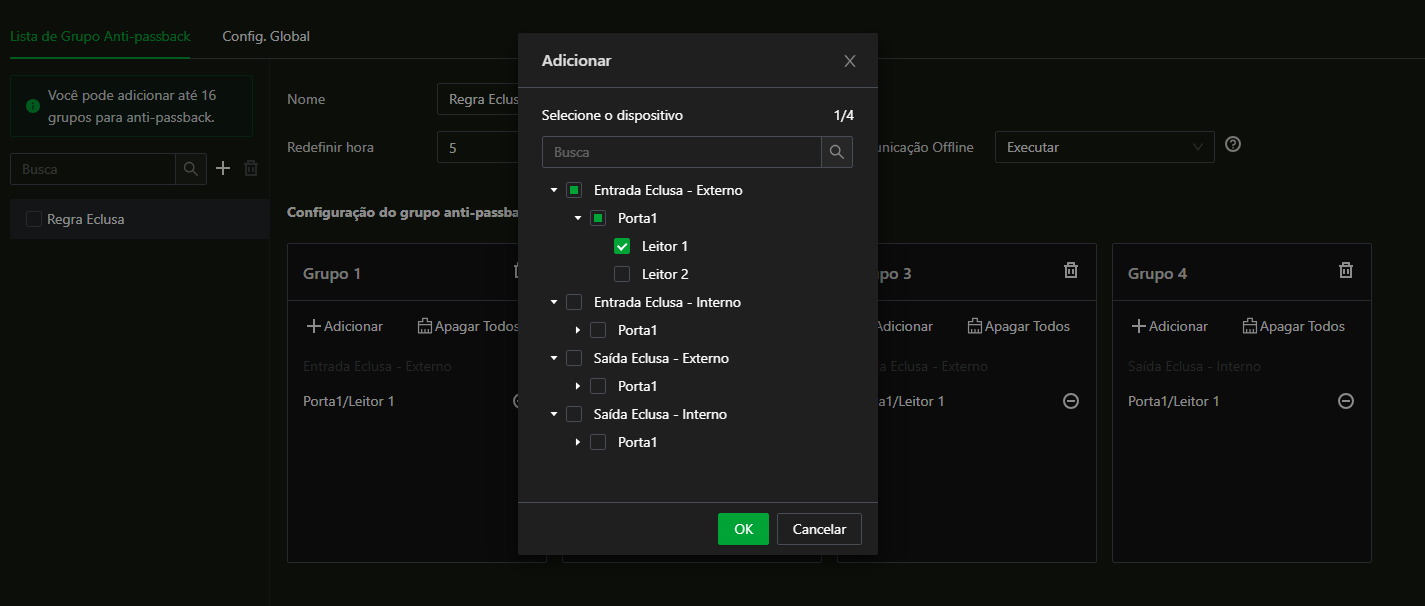
Task: Open the Executar dropdown
Action: click(x=1104, y=147)
